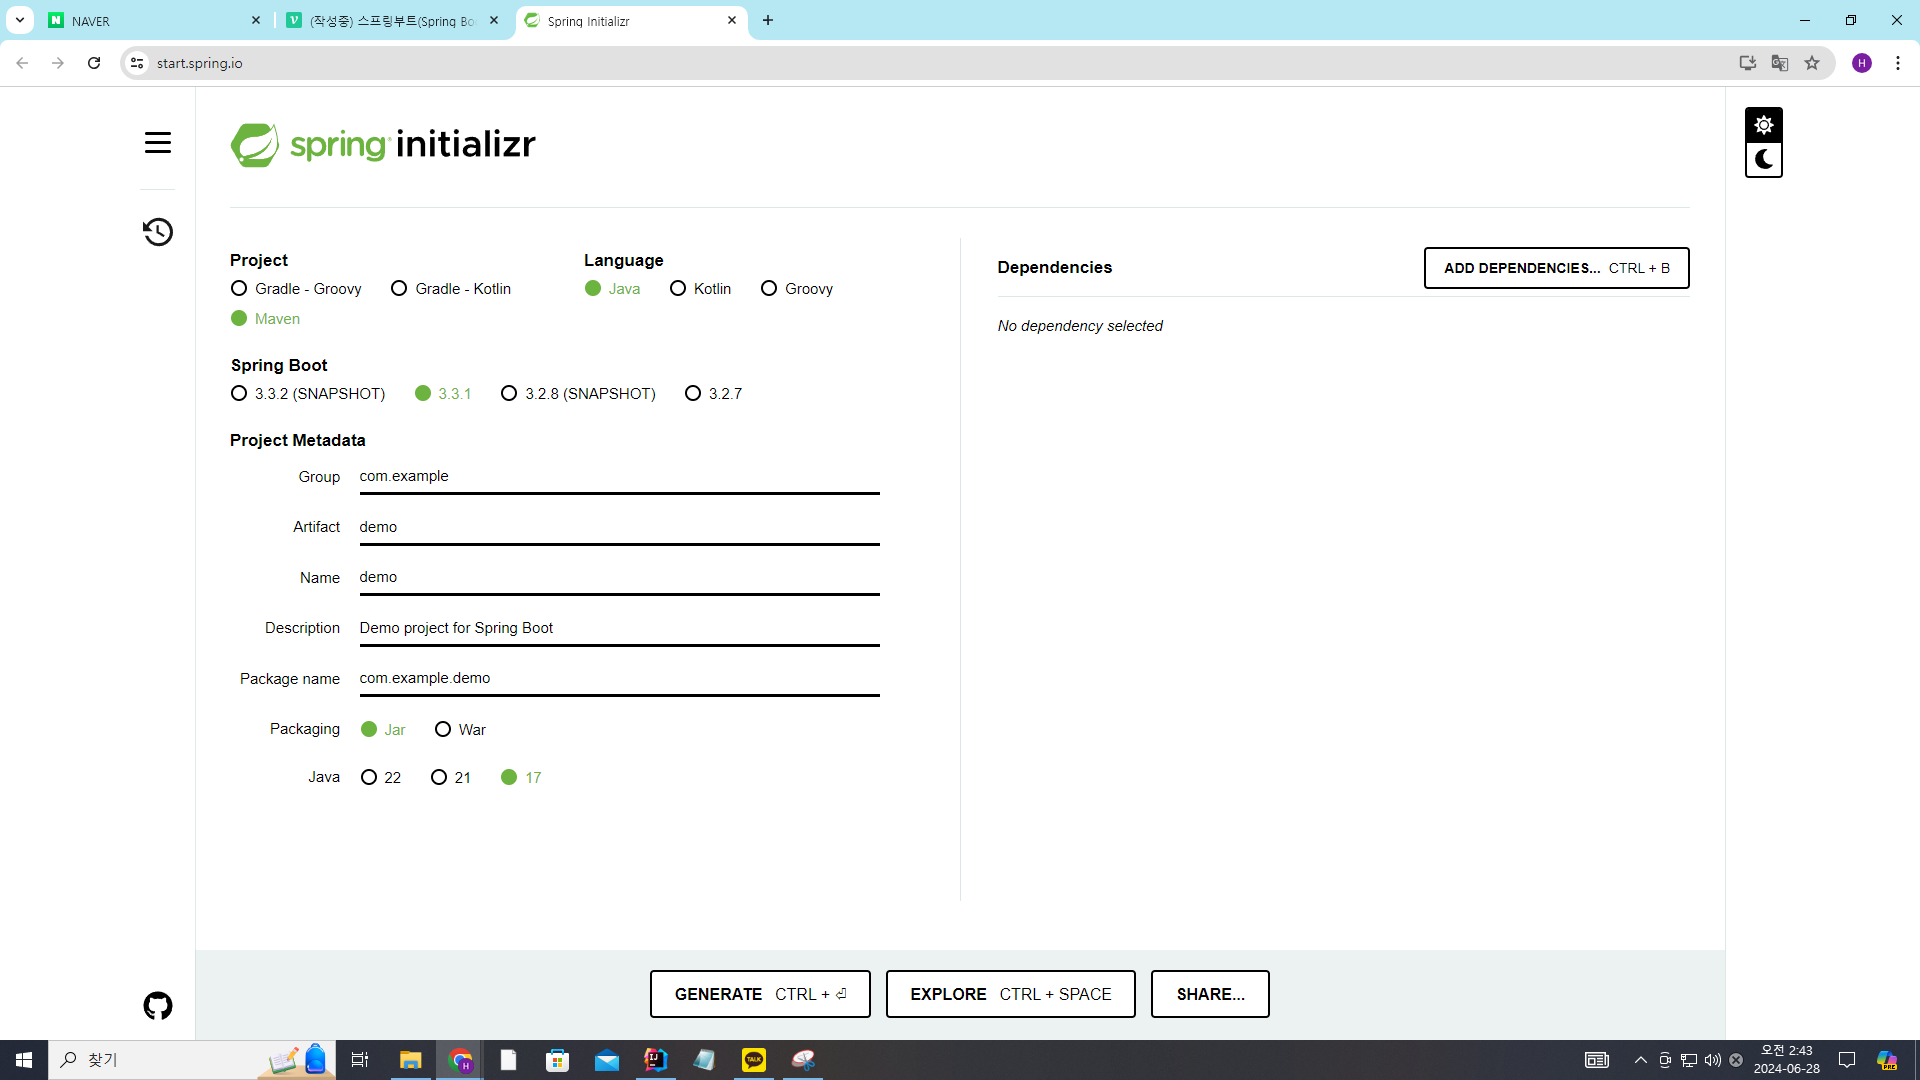
Task: Click the Windows taskbar search box
Action: coord(192,1060)
